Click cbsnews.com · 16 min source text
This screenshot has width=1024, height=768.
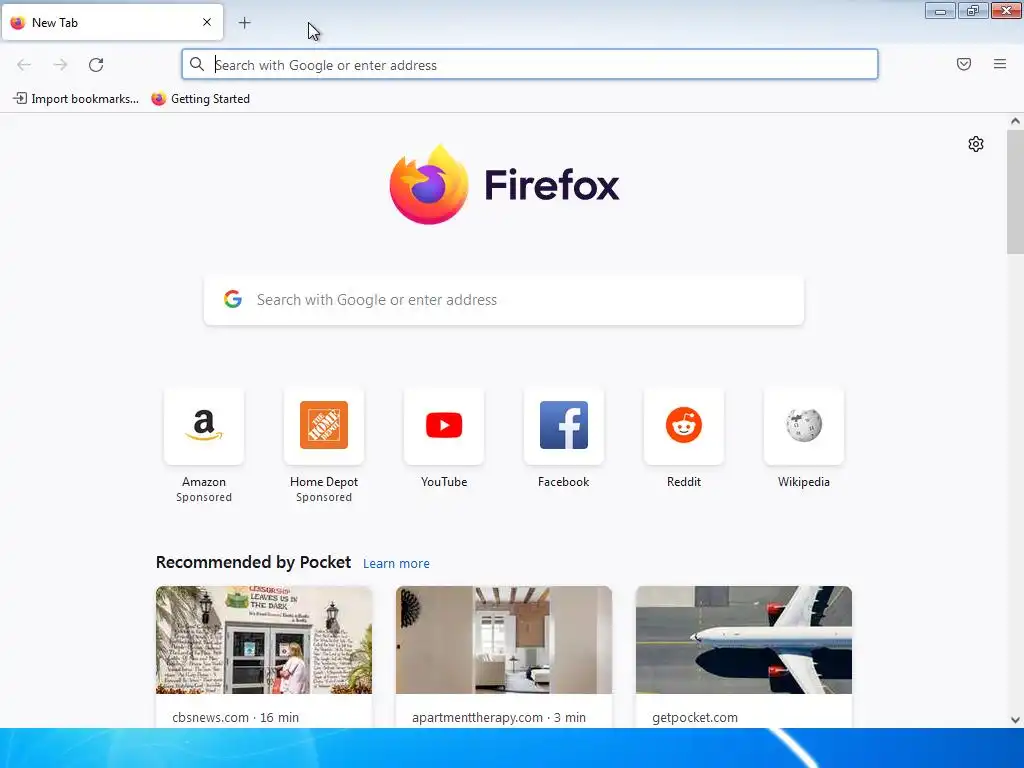point(236,717)
